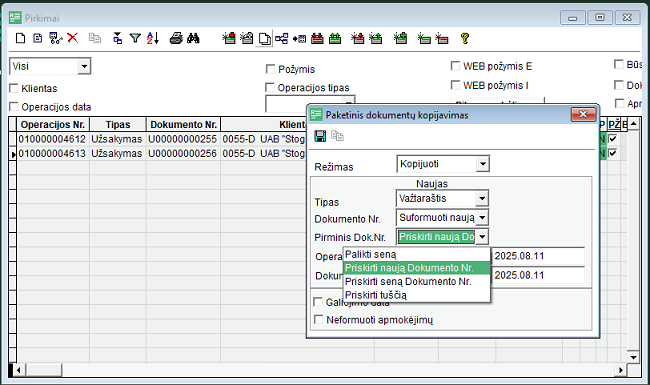Open the Visi filter dropdown
650x385 pixels.
coord(84,66)
